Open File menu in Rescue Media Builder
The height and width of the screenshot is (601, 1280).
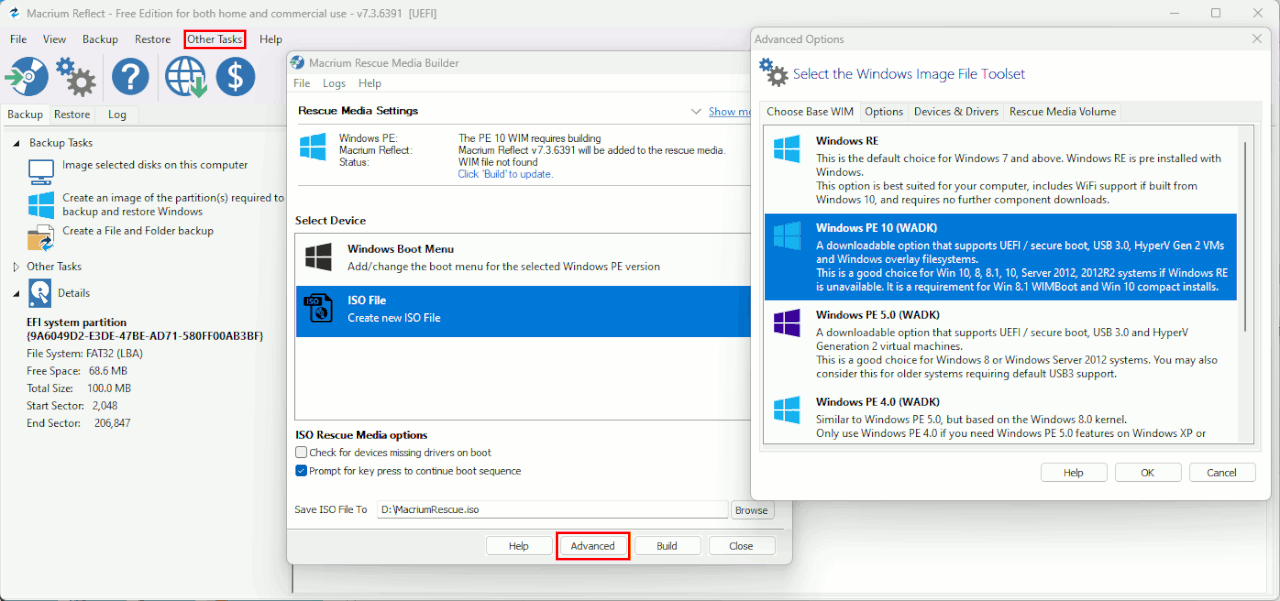tap(302, 83)
